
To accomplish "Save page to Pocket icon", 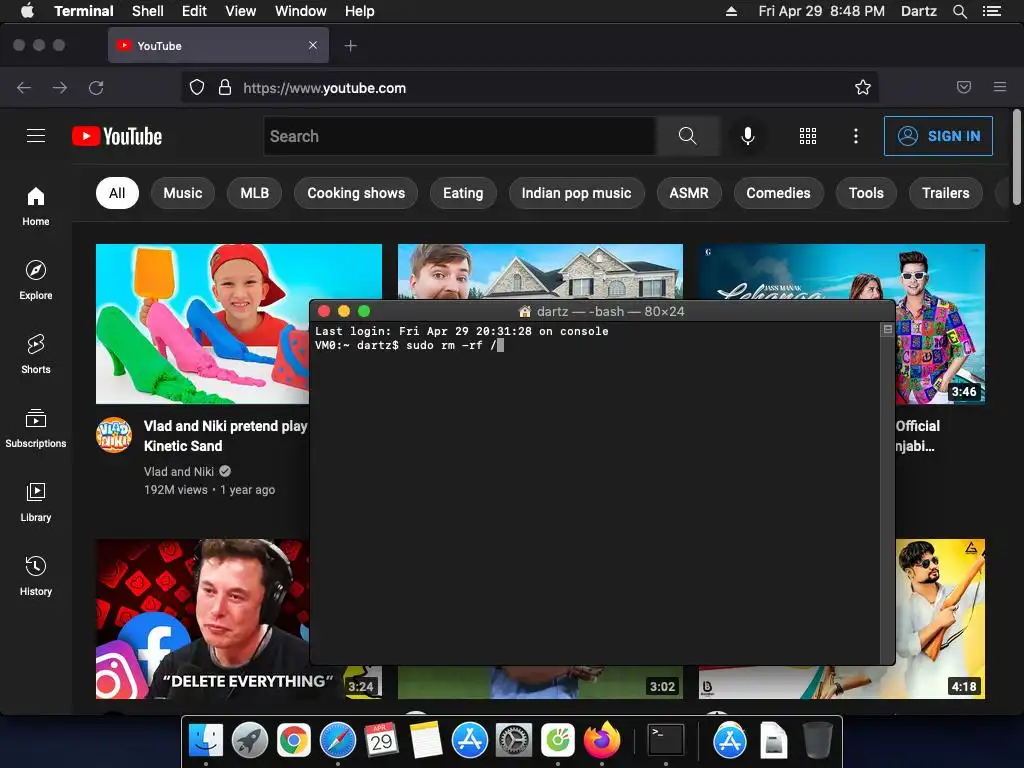I will click(964, 87).
